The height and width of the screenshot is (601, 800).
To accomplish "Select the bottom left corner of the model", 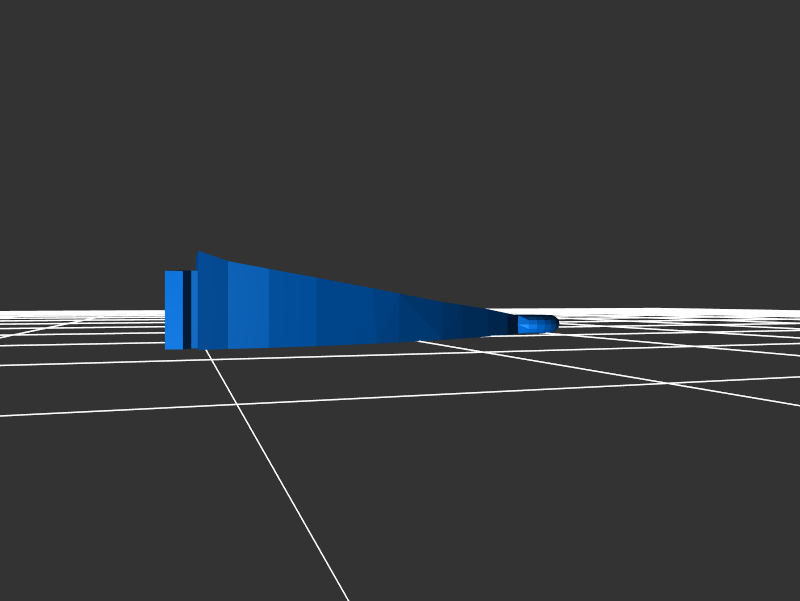I will (x=167, y=347).
